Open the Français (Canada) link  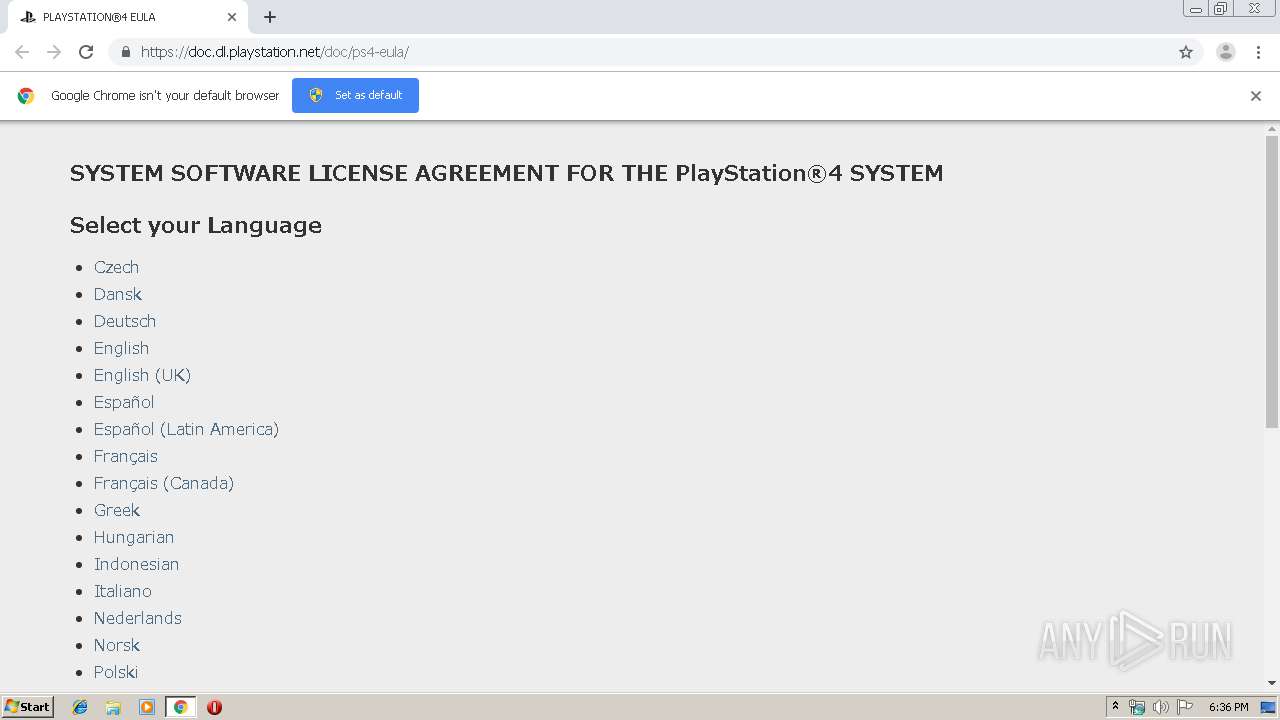pos(164,483)
